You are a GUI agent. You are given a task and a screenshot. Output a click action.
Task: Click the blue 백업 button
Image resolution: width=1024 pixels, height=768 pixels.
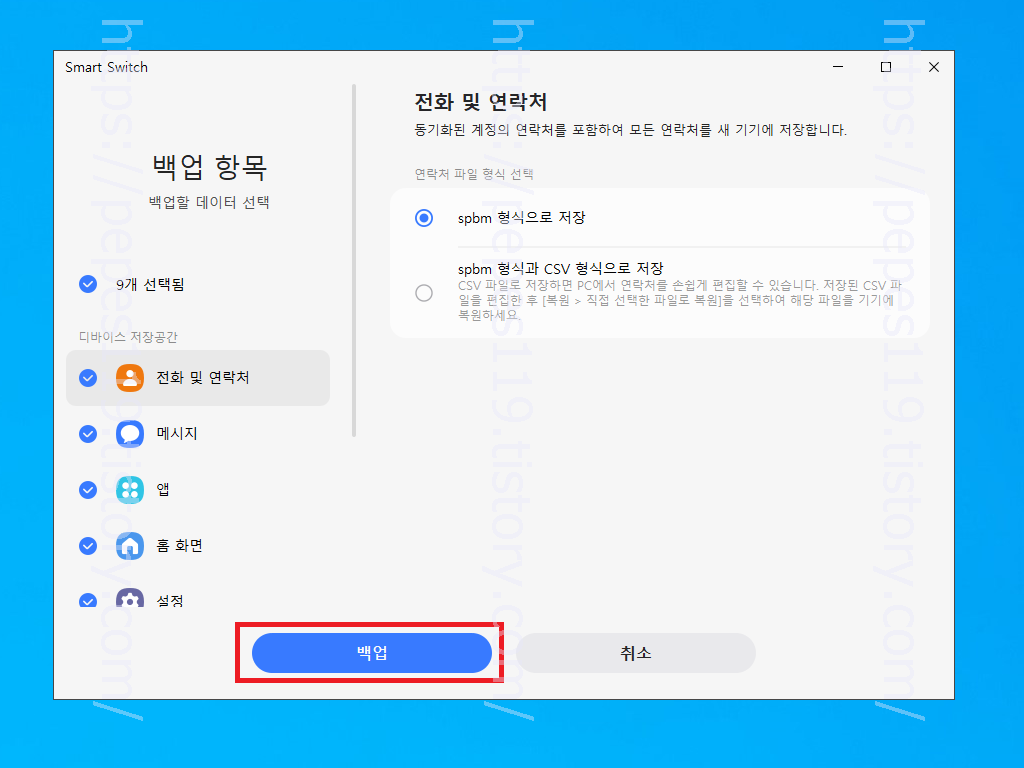[372, 652]
